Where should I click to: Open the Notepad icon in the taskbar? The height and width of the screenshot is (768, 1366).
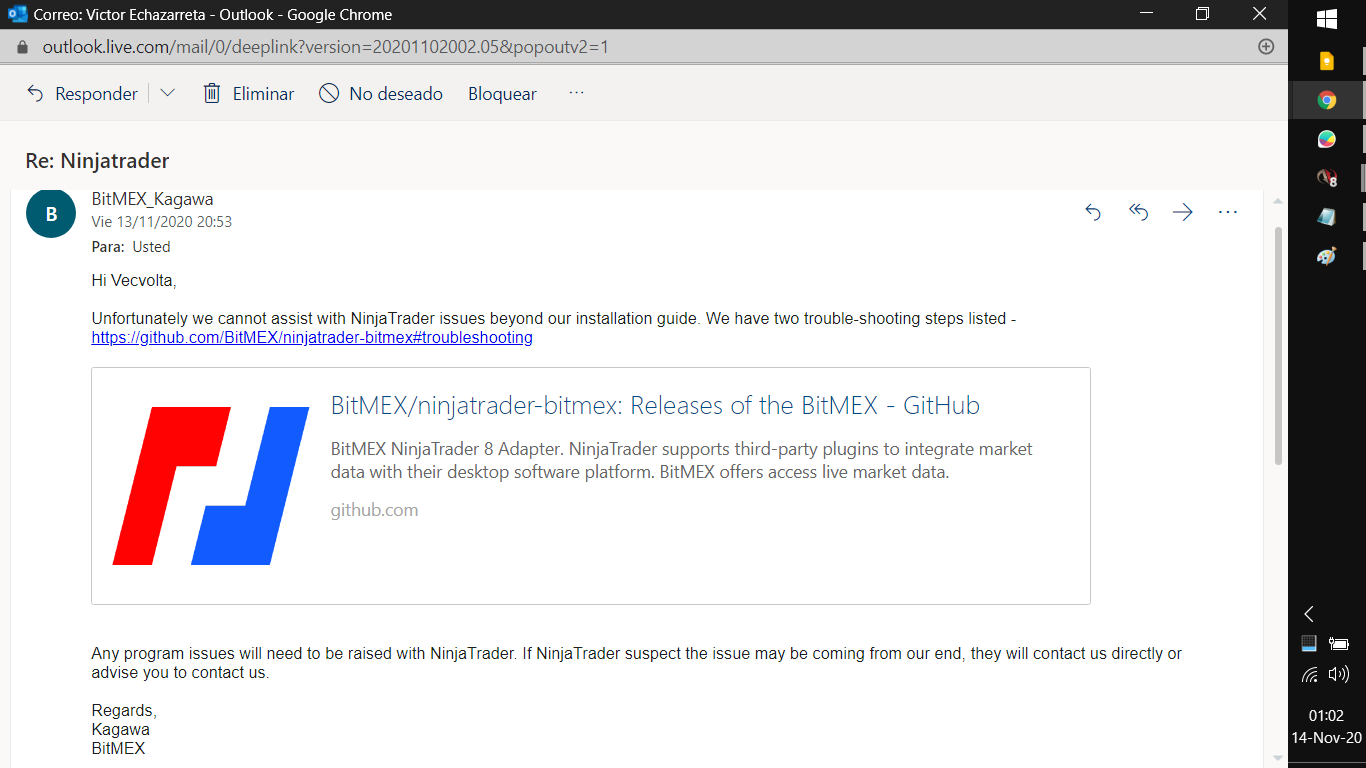pos(1327,217)
